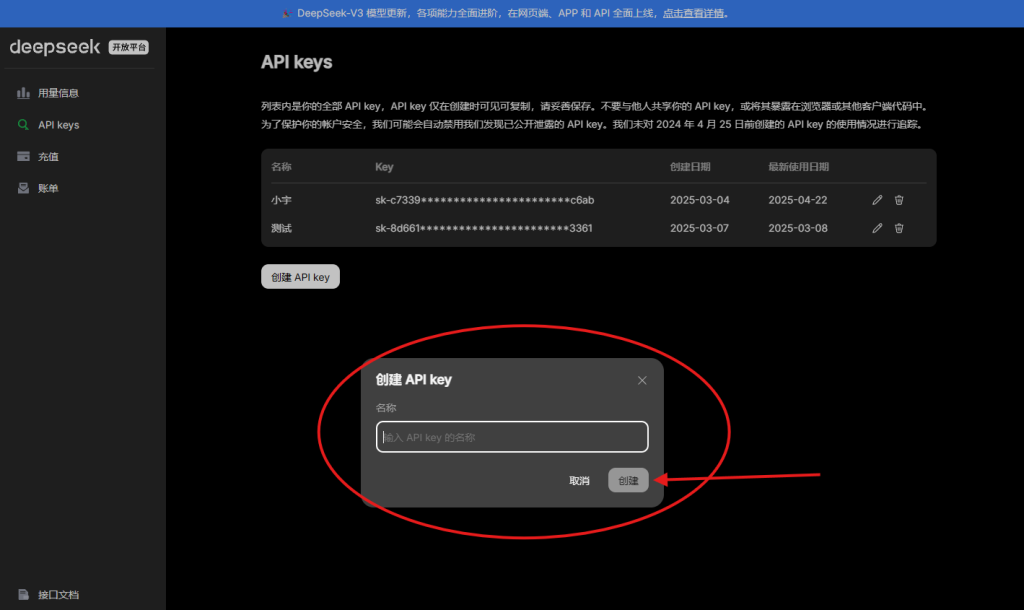
Task: Confirm creation with 创建 button
Action: point(628,480)
